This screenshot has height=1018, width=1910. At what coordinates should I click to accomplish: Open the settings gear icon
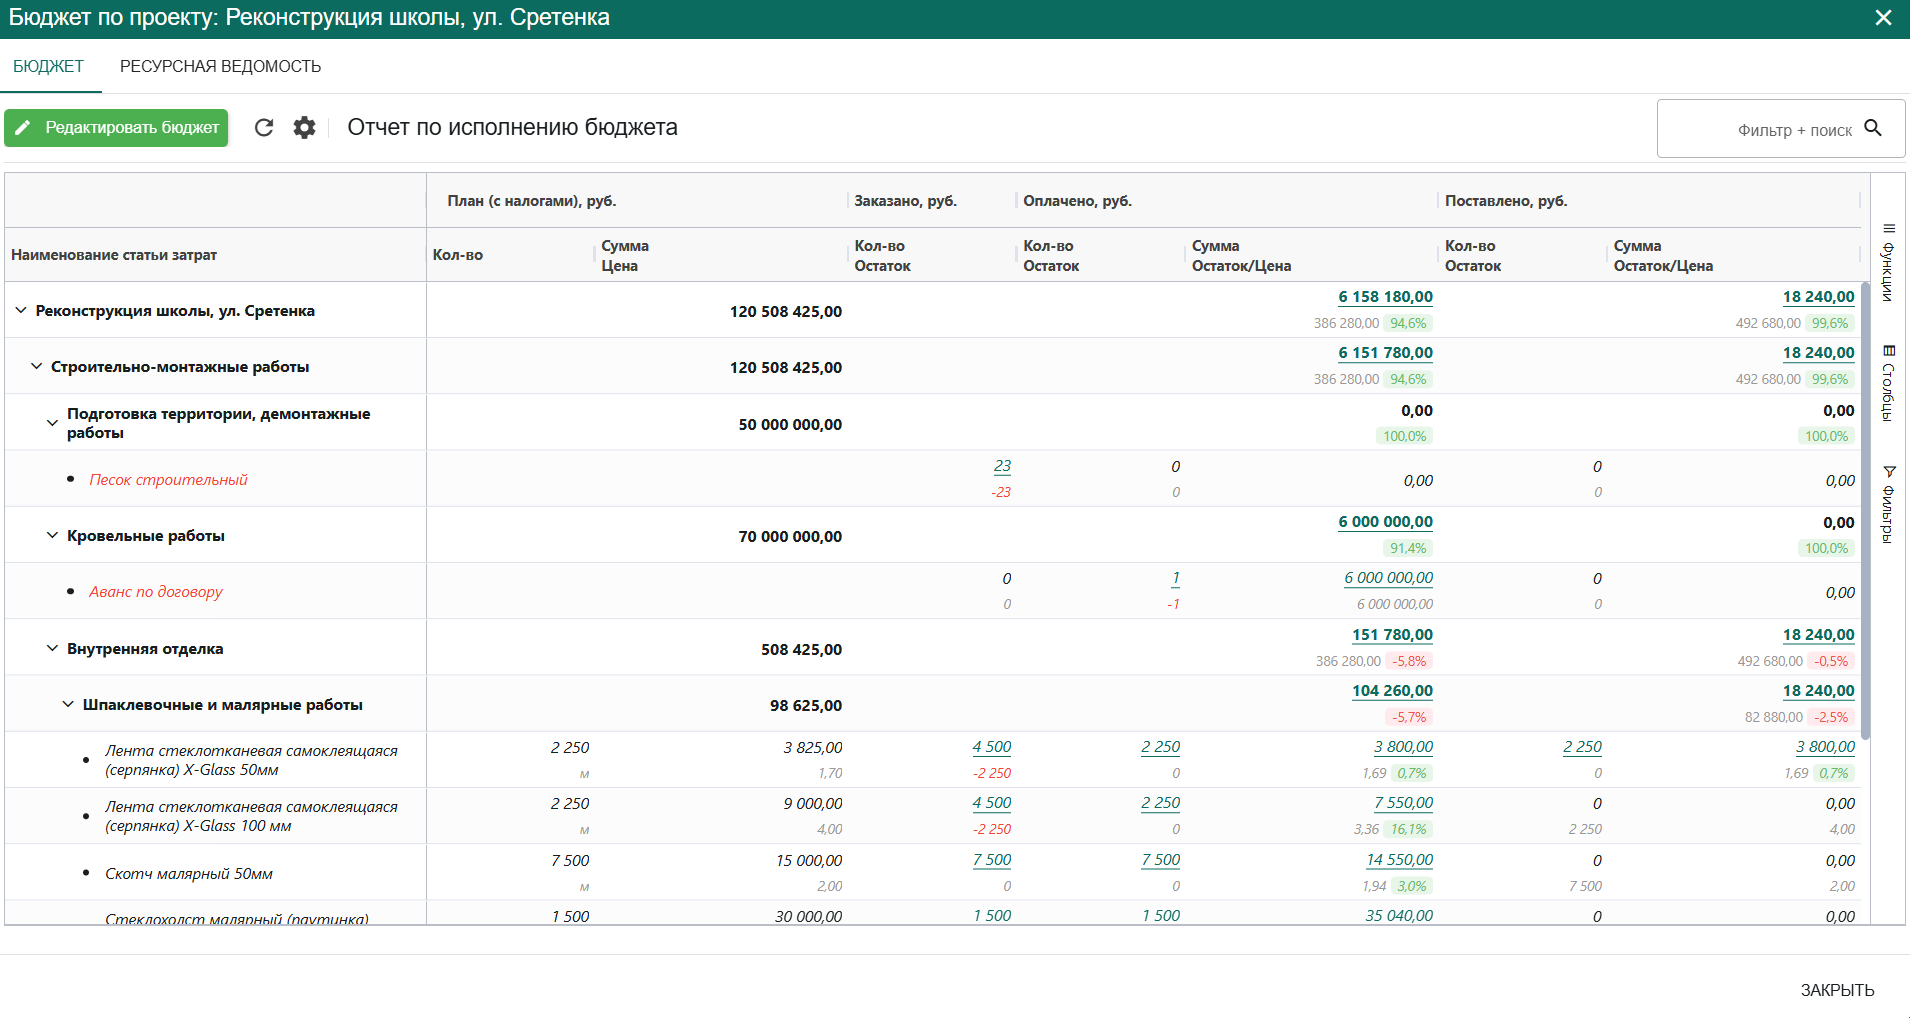pos(304,128)
